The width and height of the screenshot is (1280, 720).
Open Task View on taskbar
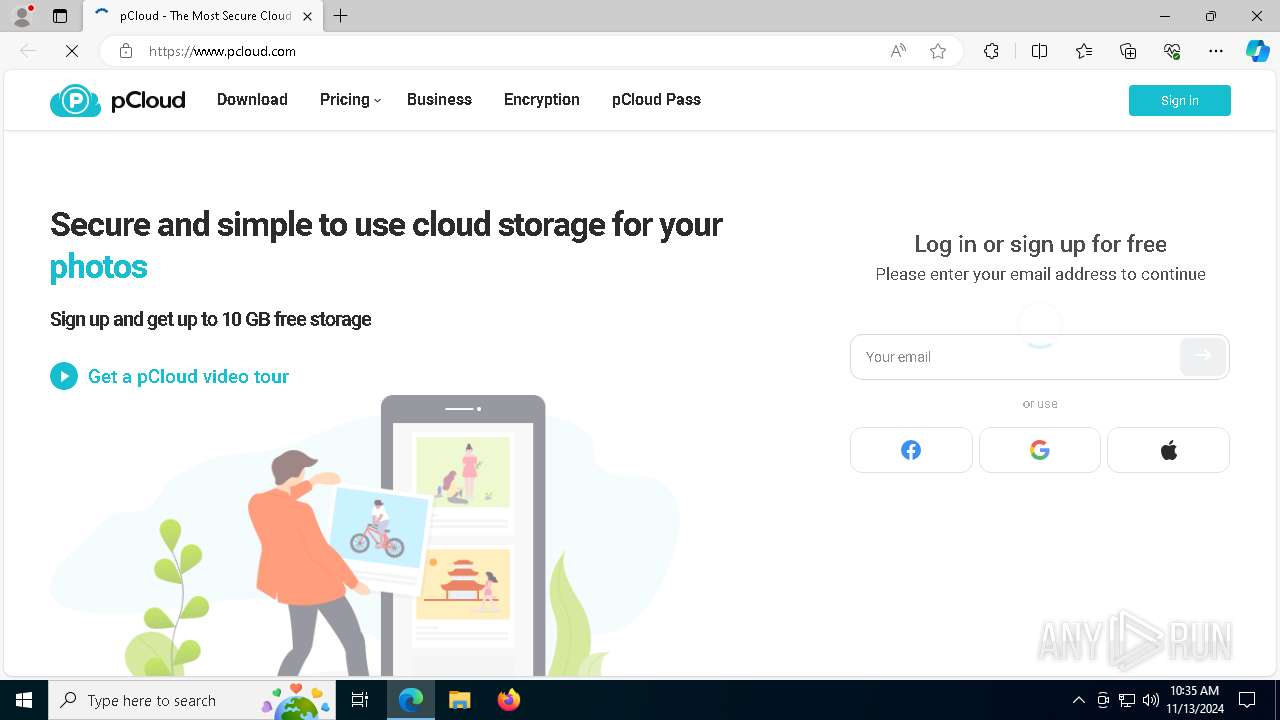click(360, 700)
